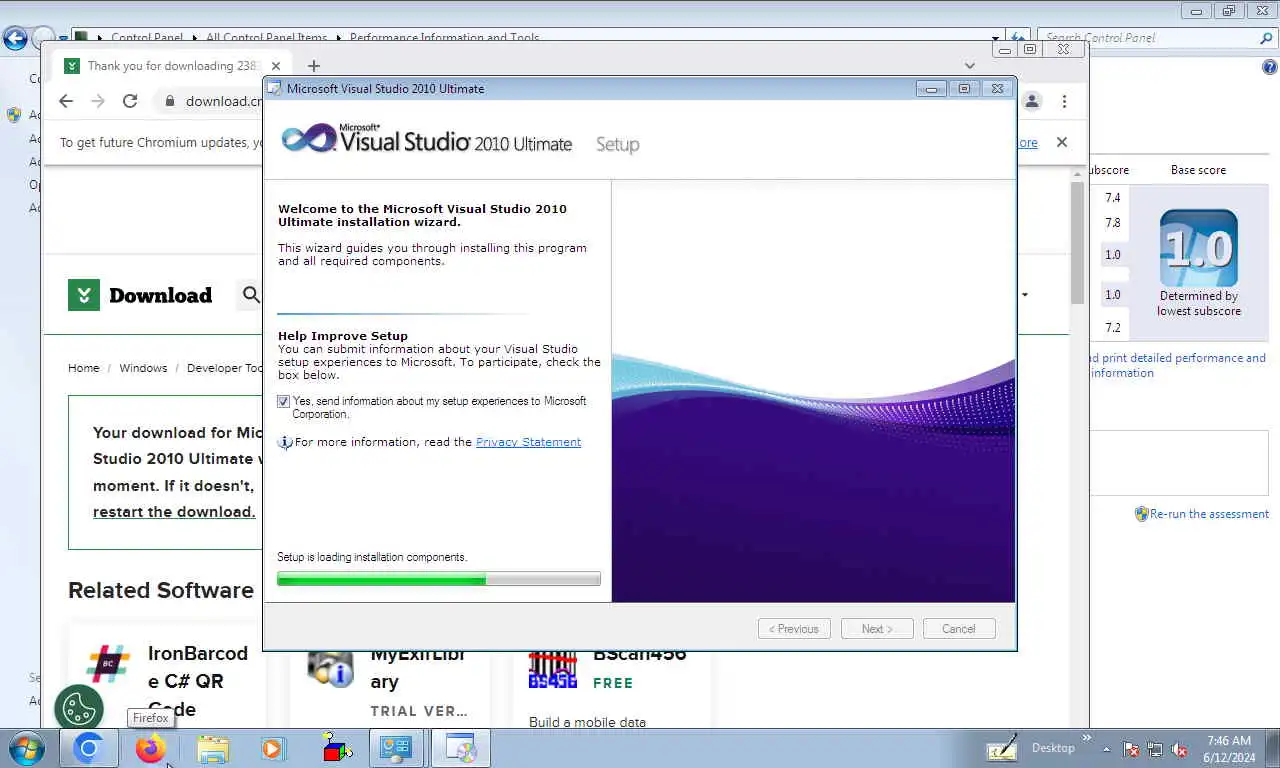Click the search magnifier on Download site
1280x768 pixels.
click(x=251, y=294)
